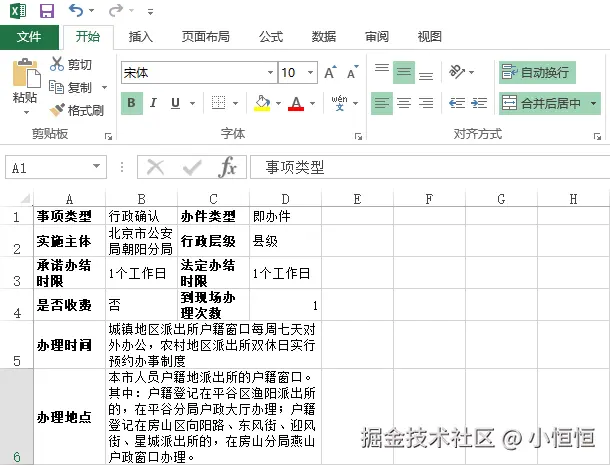Click the font size box showing 10
This screenshot has width=610, height=465.
292,72
